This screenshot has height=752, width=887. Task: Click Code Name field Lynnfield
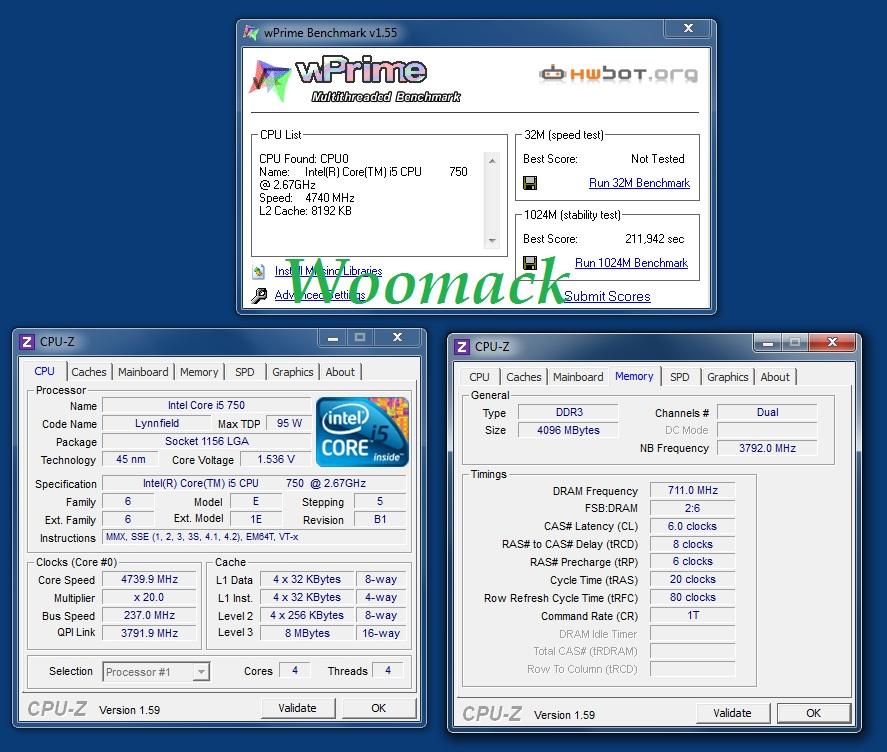pos(157,423)
